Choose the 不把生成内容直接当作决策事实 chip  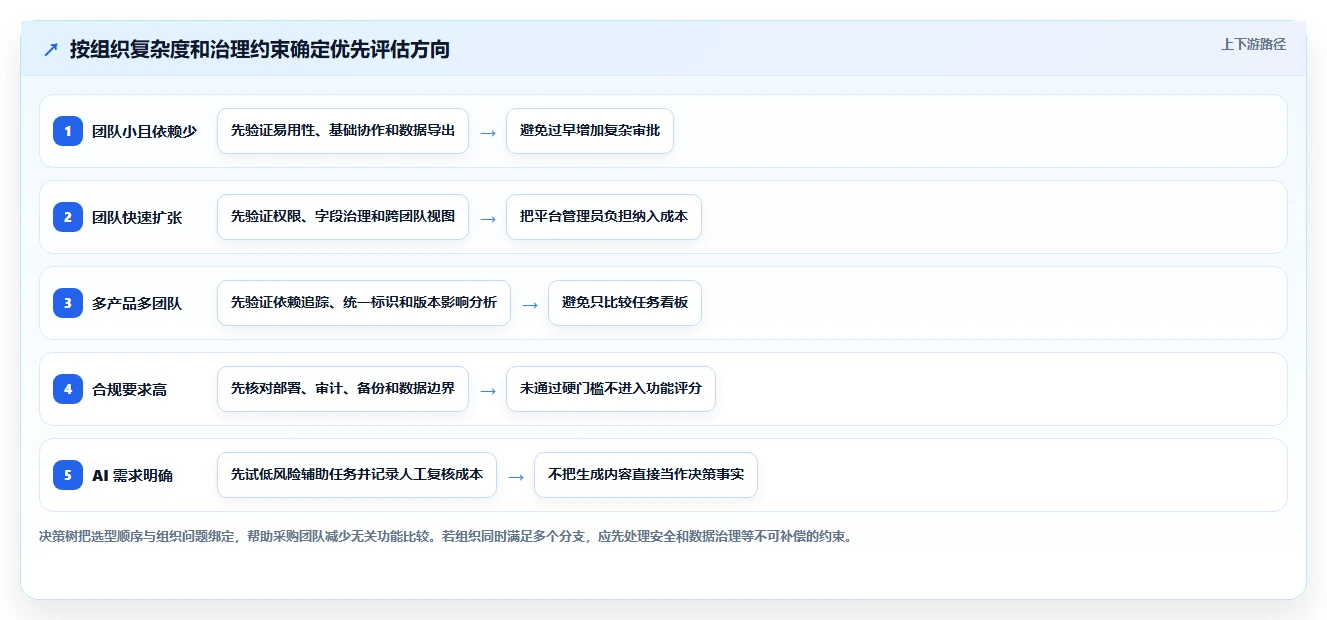click(646, 475)
